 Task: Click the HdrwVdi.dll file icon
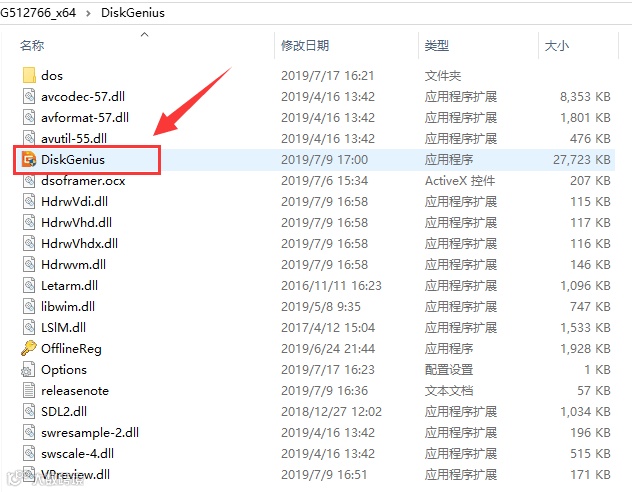tap(29, 201)
